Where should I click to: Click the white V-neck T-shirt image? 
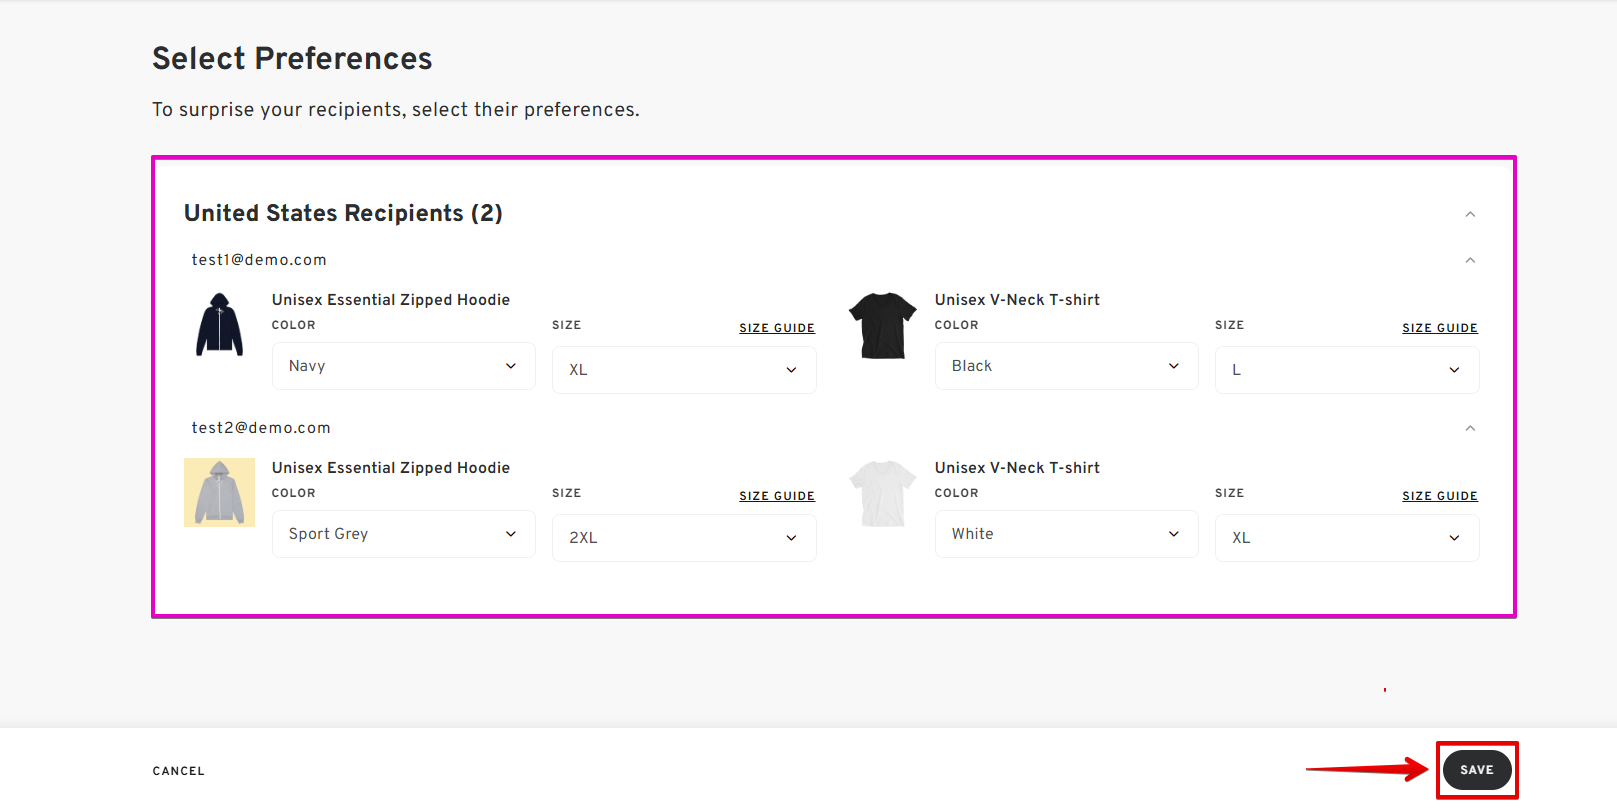click(882, 493)
